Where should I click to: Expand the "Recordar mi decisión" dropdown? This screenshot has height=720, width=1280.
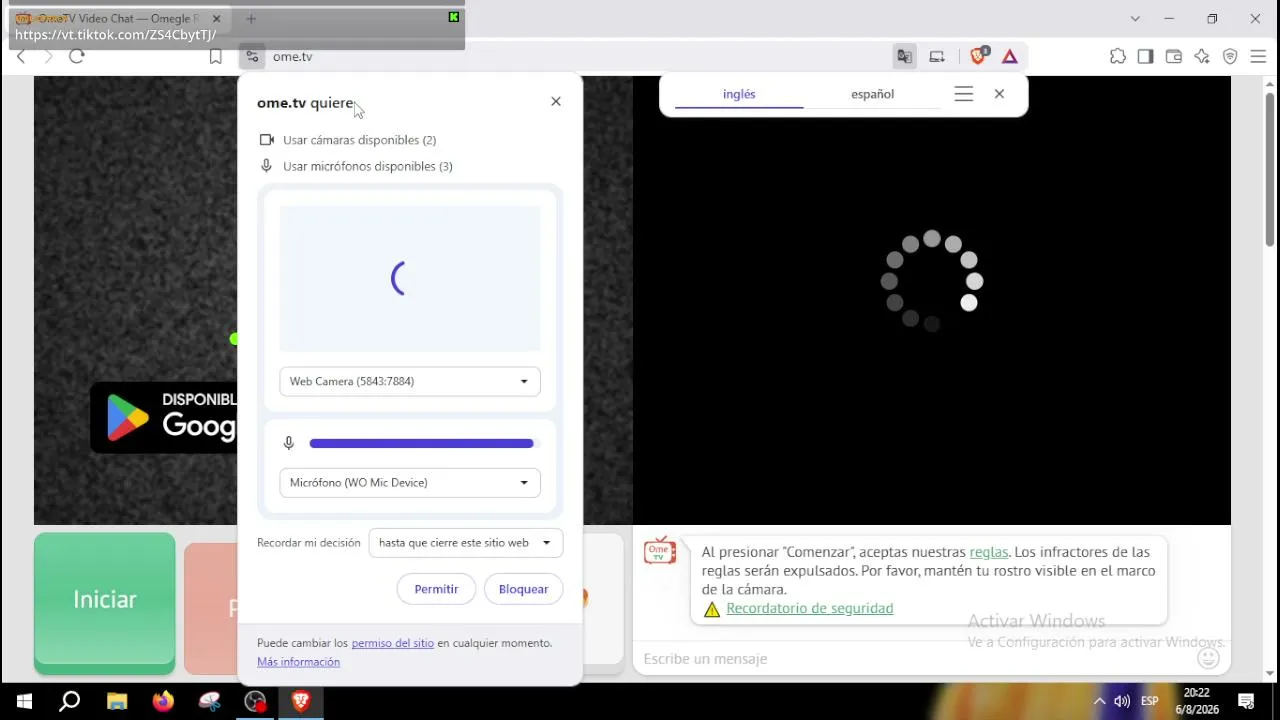click(x=466, y=543)
